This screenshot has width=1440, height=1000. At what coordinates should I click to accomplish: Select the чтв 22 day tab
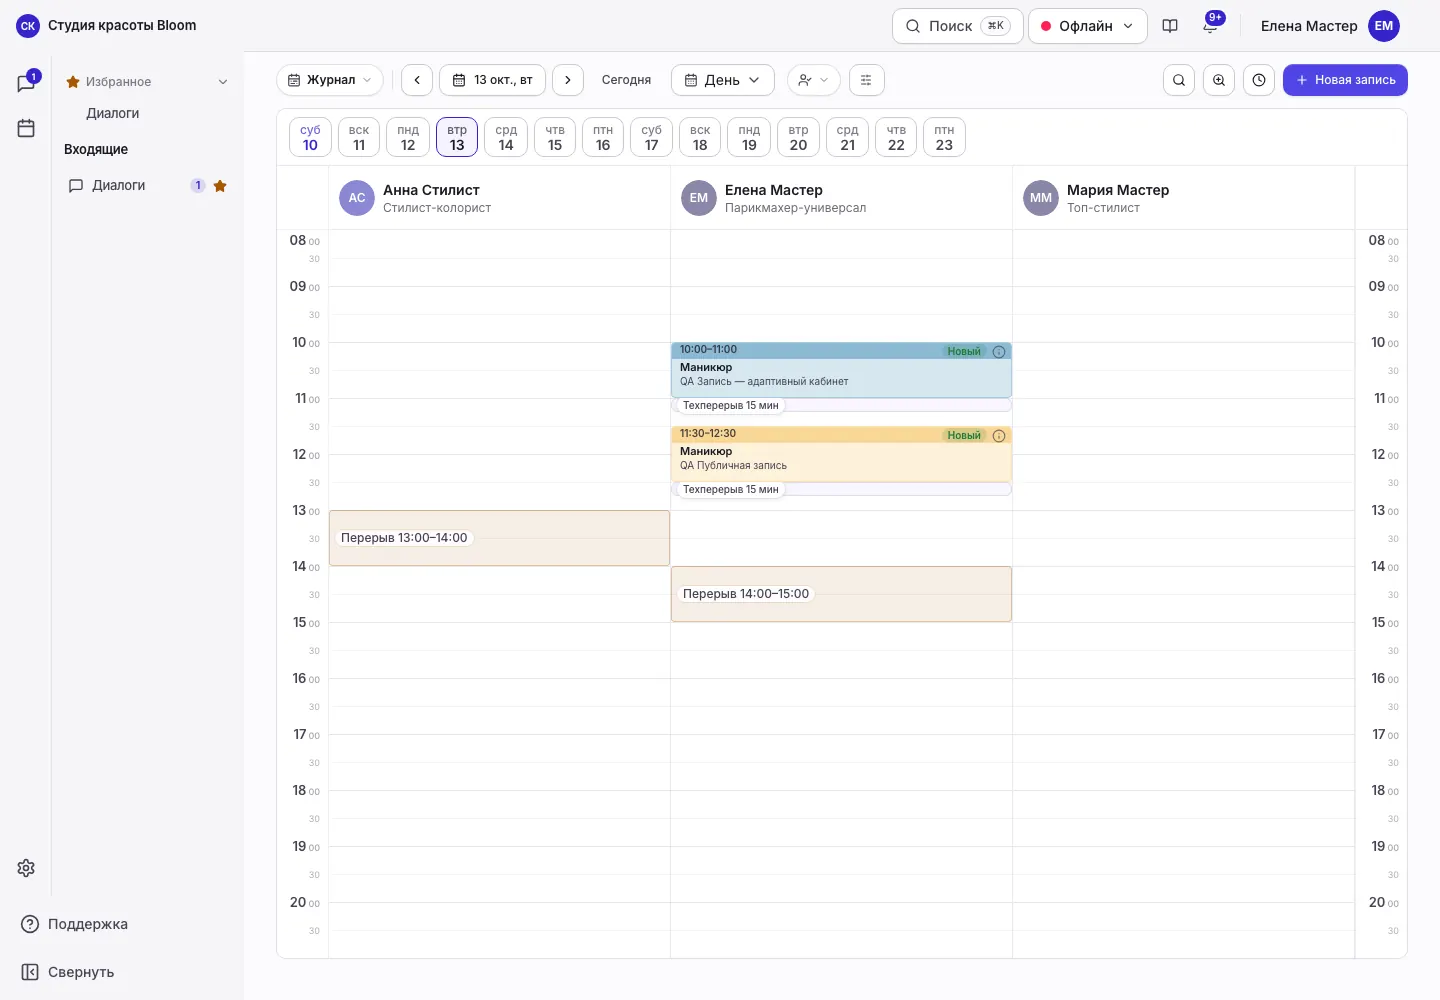pos(896,137)
